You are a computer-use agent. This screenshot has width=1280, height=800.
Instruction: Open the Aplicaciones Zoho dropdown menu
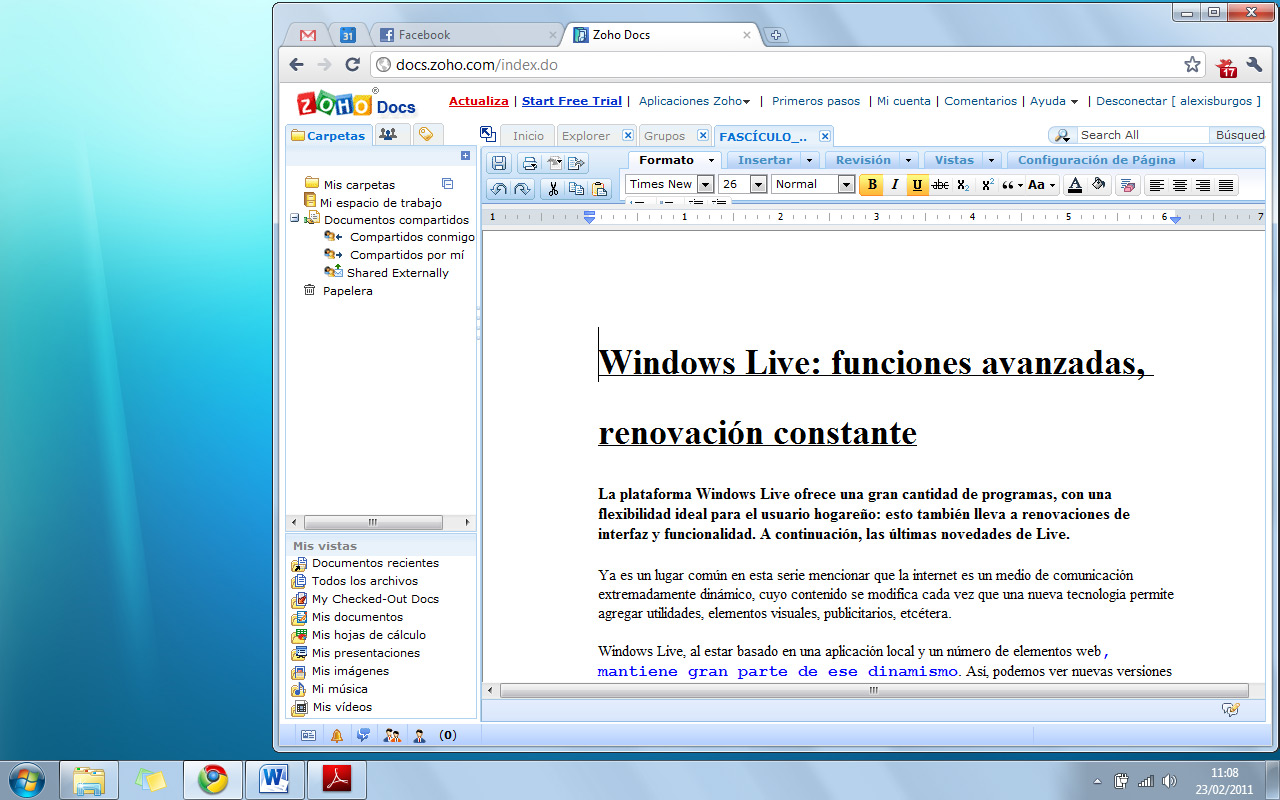694,101
